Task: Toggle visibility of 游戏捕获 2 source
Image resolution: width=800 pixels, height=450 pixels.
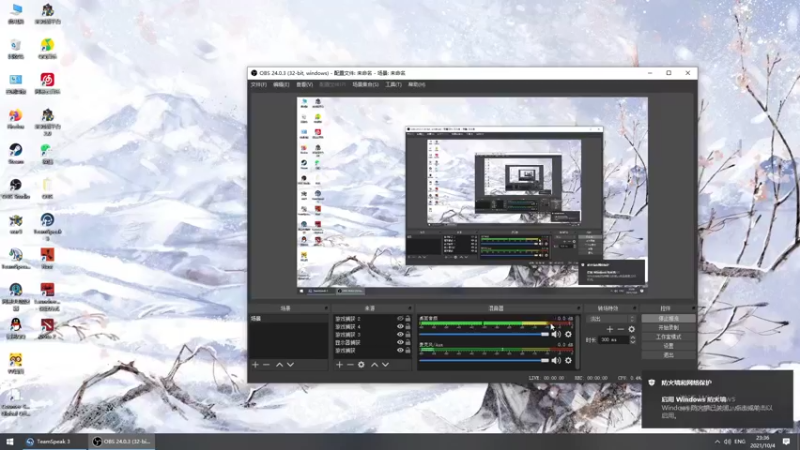Action: click(x=400, y=318)
